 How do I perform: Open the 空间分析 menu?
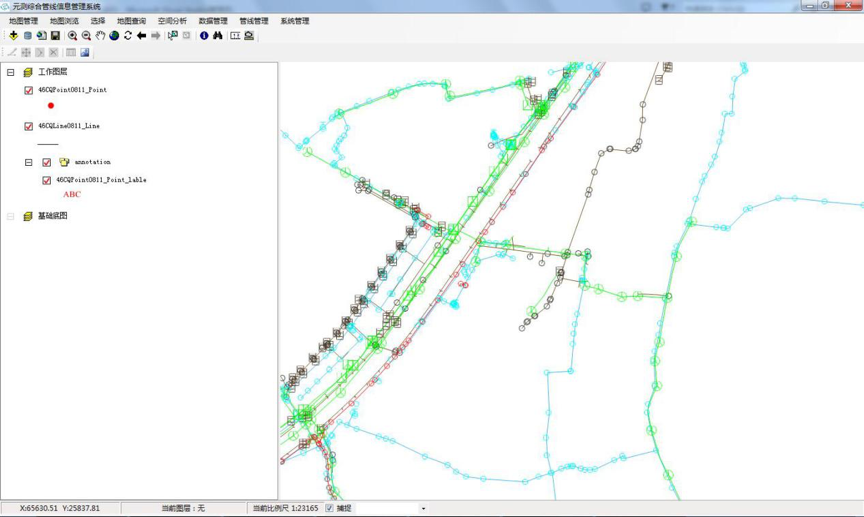[x=172, y=21]
